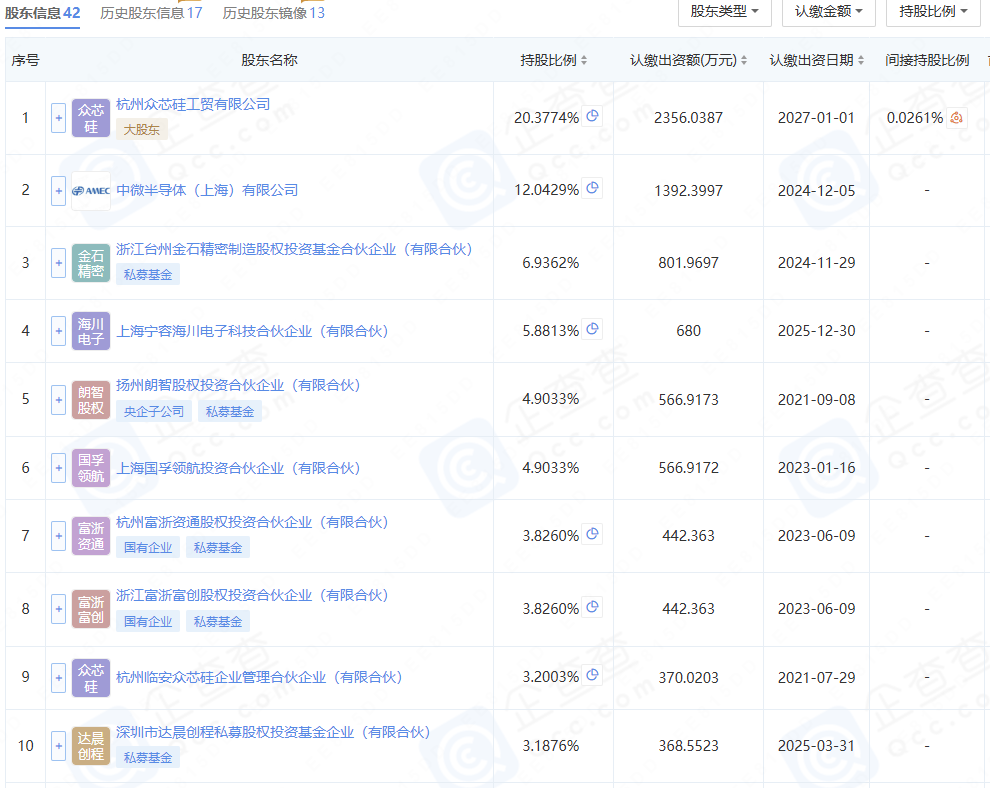
Task: Switch to 历史股东信息 17 tab
Action: click(x=151, y=13)
